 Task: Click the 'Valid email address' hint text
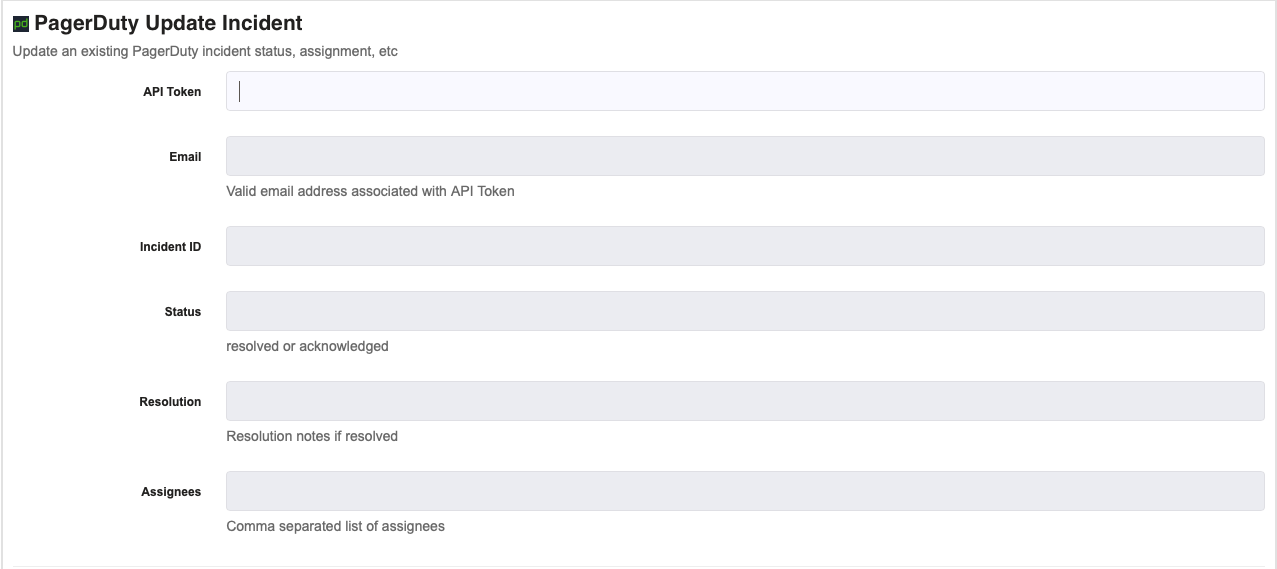pyautogui.click(x=370, y=191)
